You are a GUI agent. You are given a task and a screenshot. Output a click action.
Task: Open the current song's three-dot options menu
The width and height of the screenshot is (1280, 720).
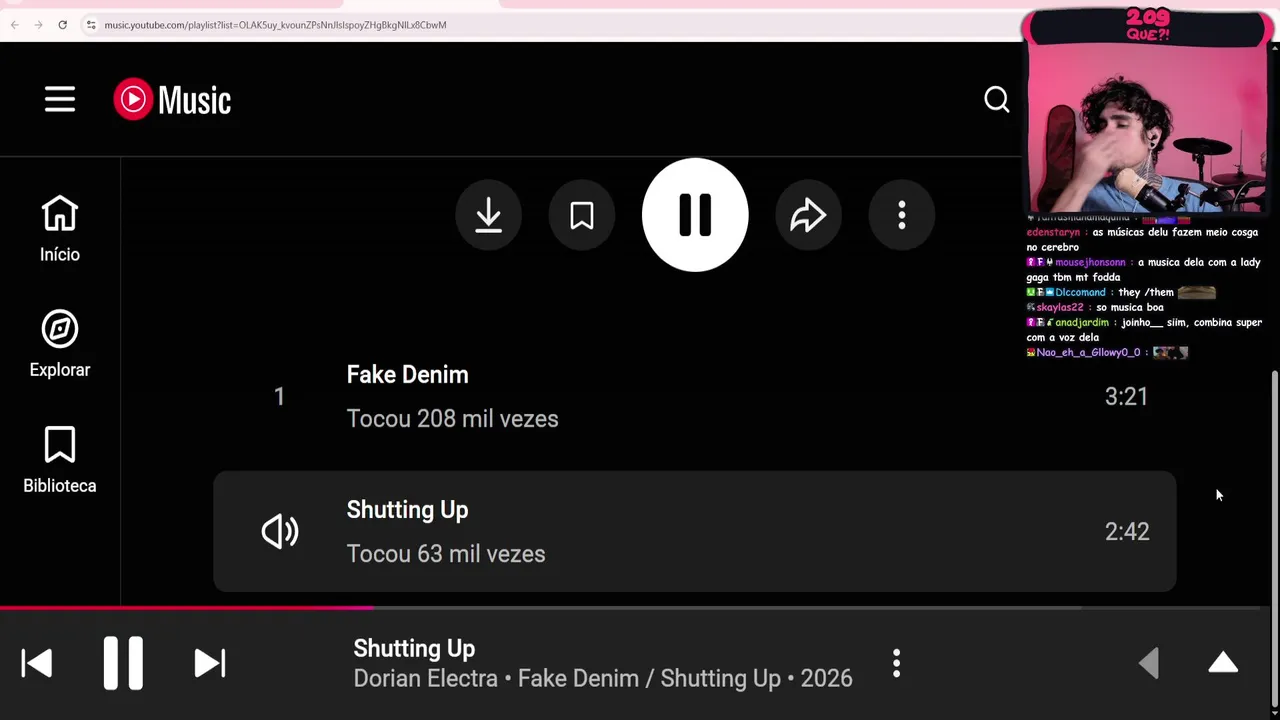click(x=896, y=663)
